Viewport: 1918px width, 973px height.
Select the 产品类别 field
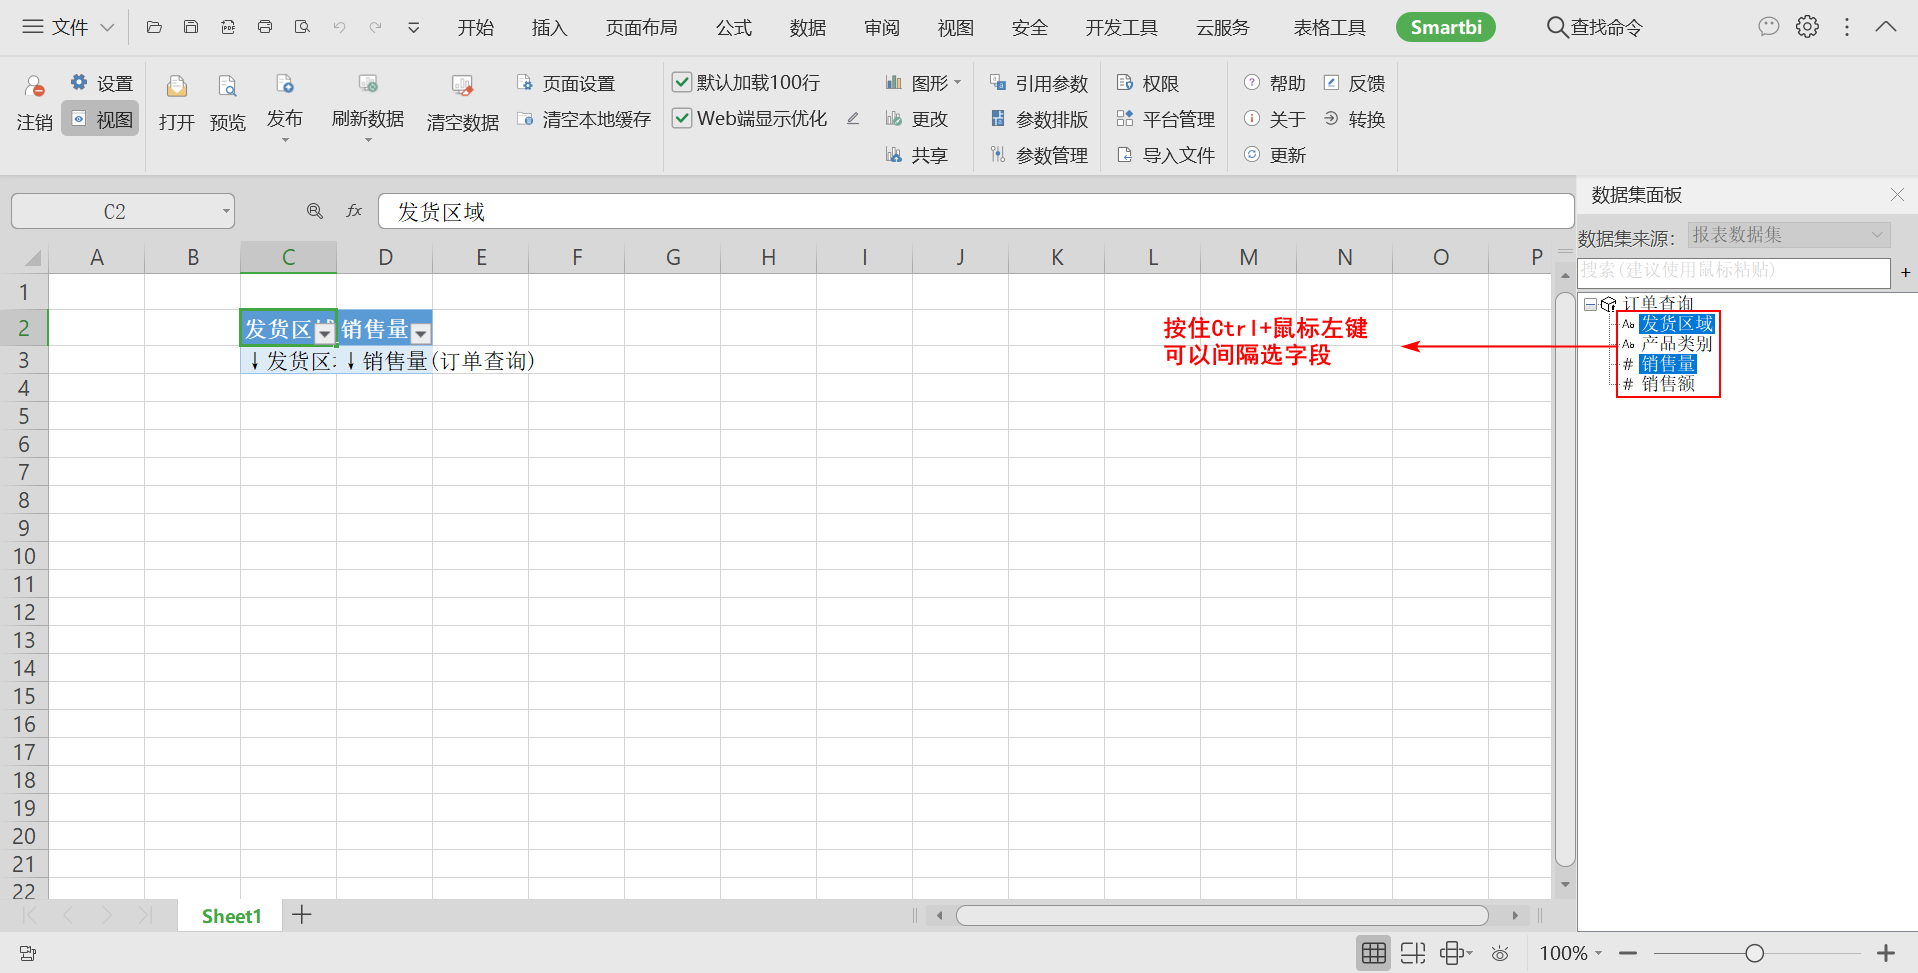click(x=1676, y=344)
